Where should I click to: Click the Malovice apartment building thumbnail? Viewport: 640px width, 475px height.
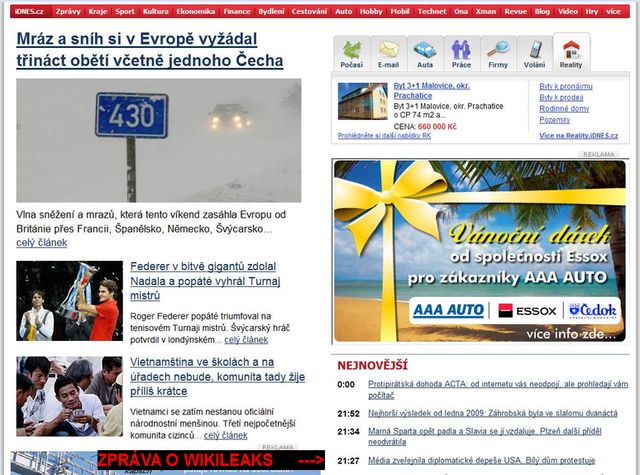pyautogui.click(x=363, y=101)
